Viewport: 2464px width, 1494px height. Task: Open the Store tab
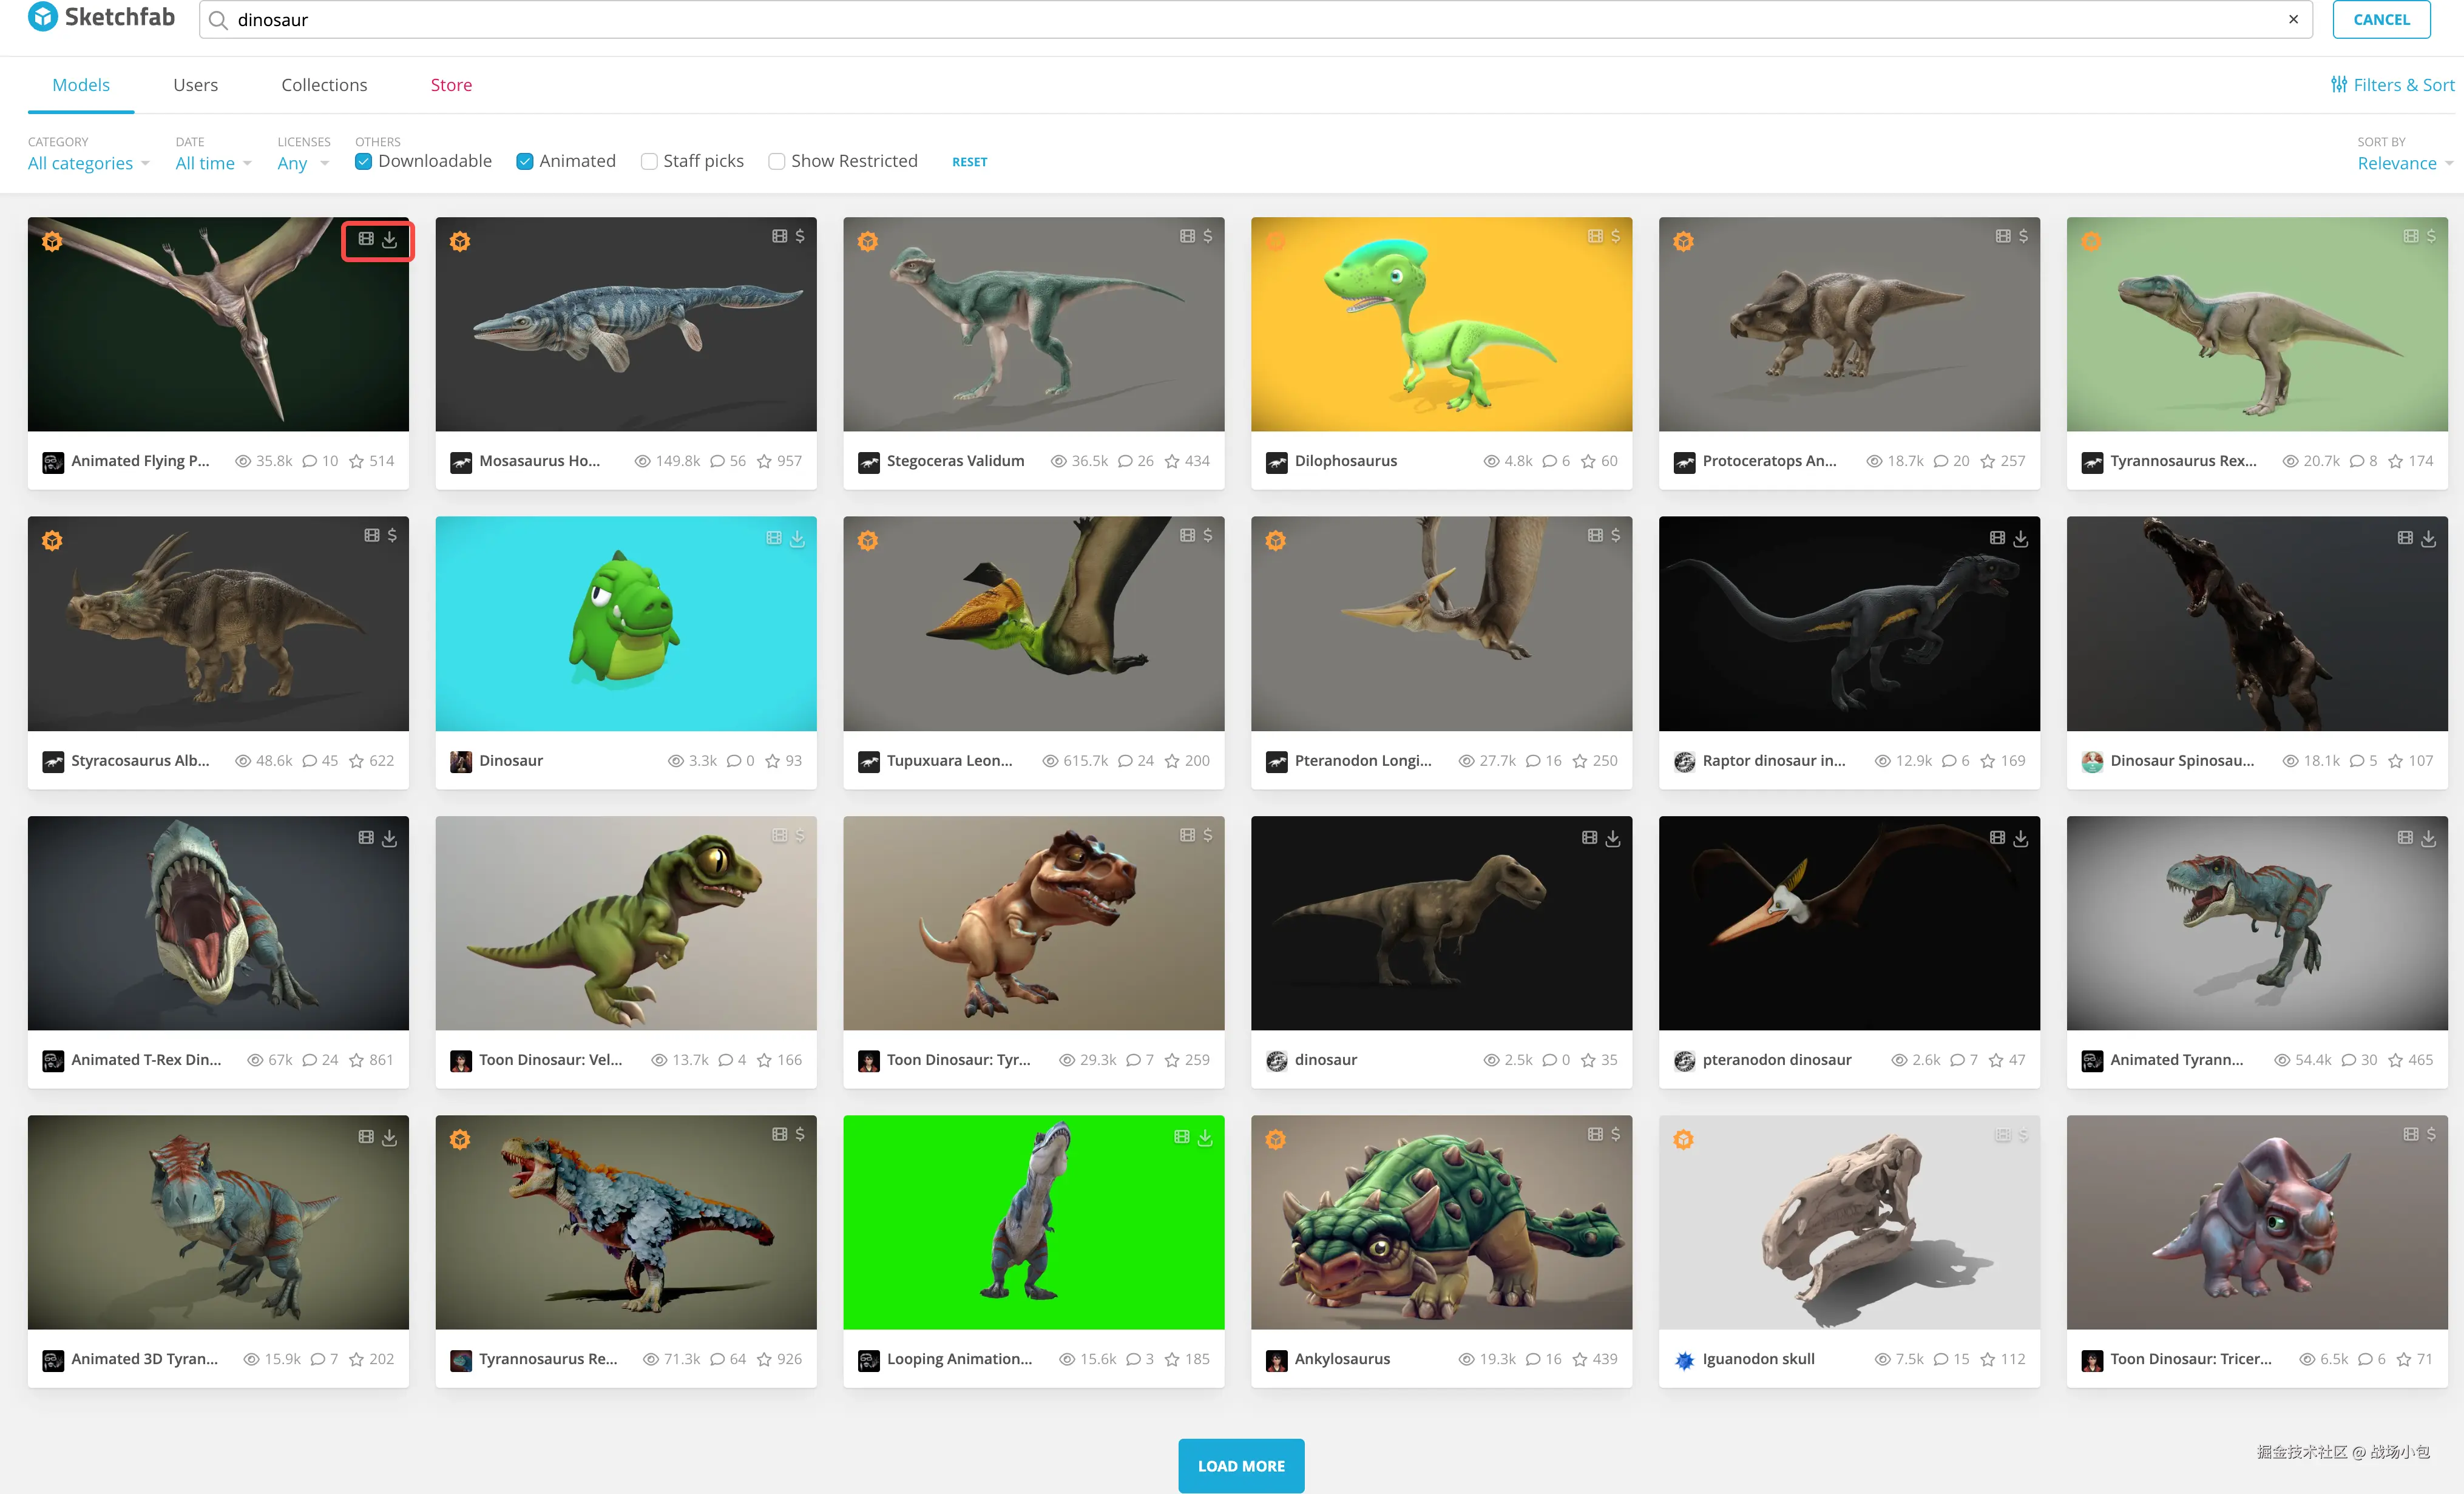coord(451,85)
